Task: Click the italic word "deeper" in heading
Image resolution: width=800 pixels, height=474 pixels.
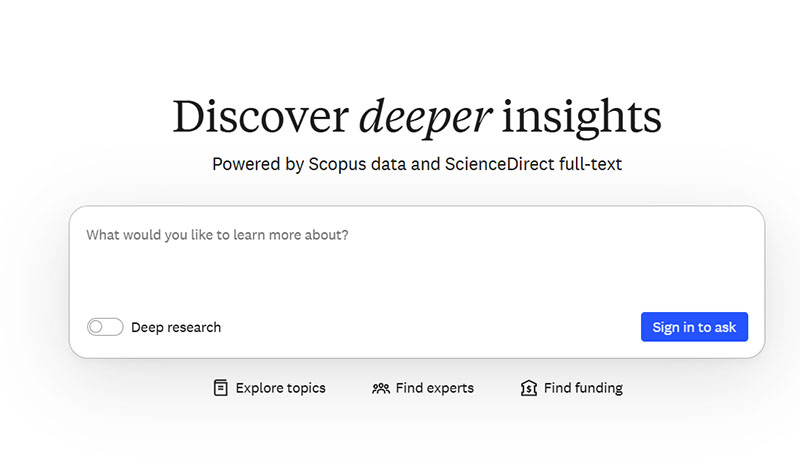Action: pyautogui.click(x=426, y=116)
